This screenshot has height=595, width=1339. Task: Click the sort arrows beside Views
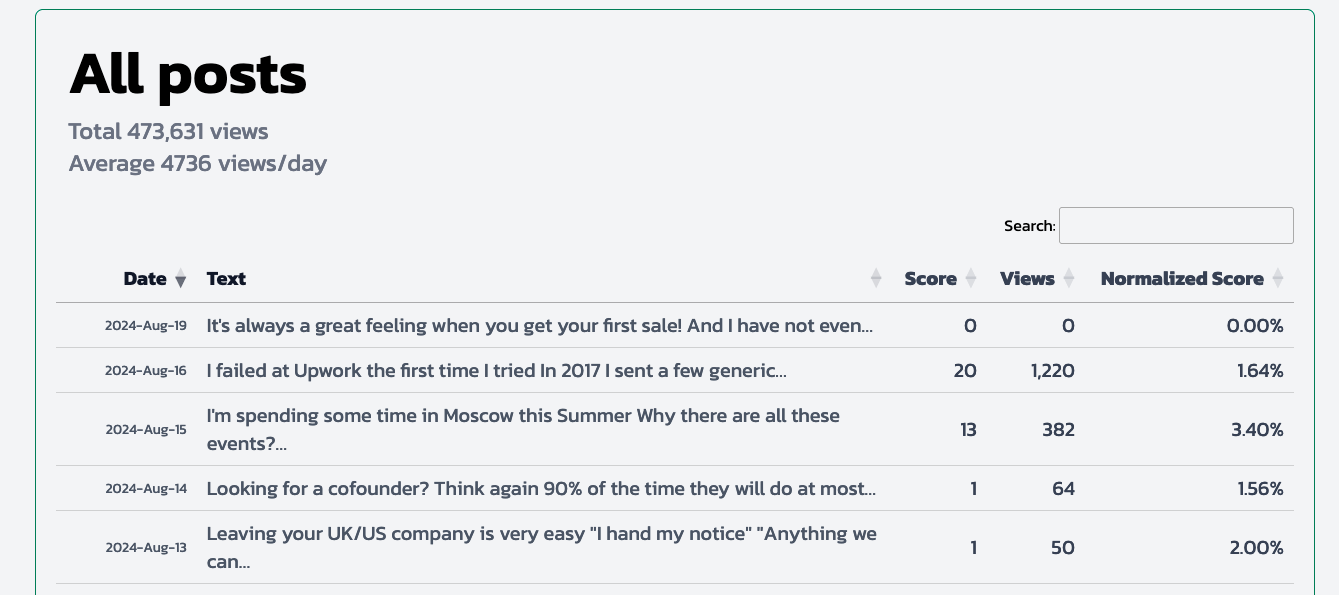point(1068,279)
